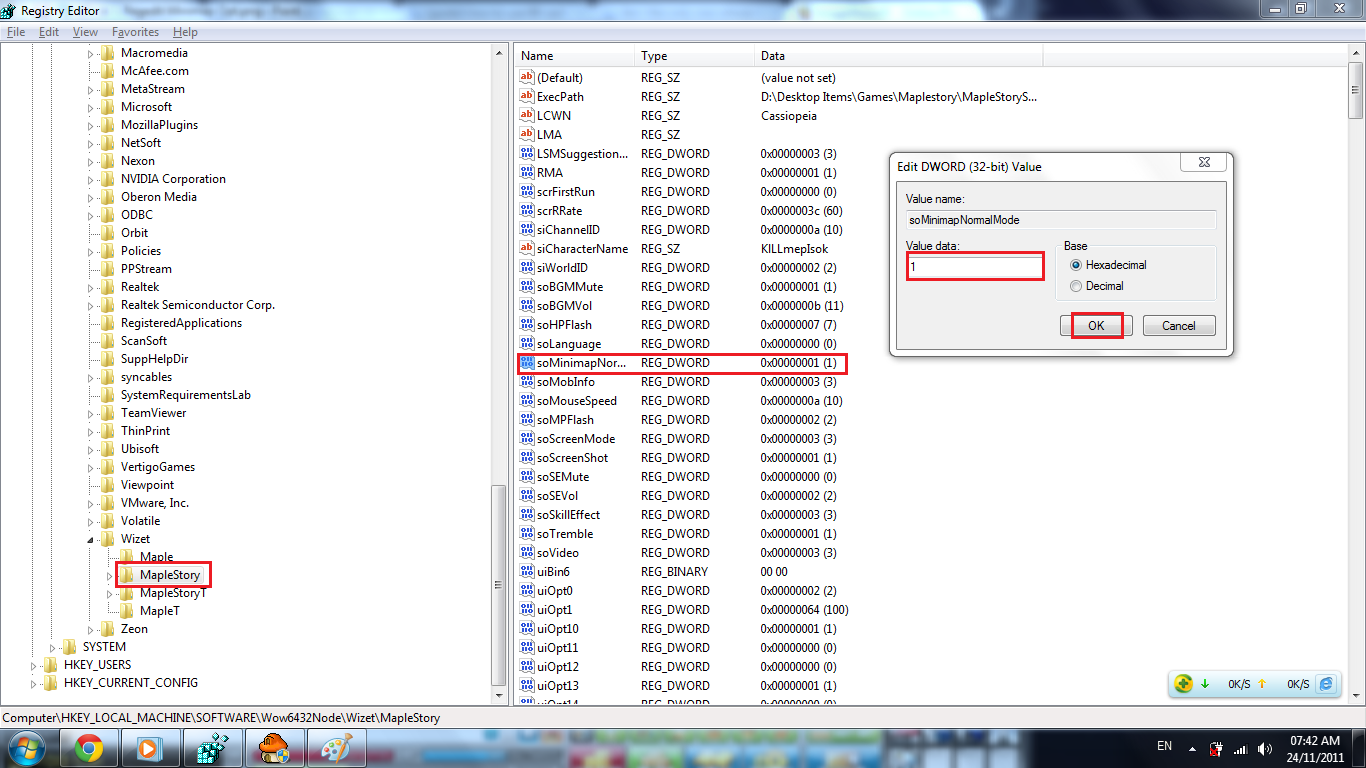Click the soScreenMode DWORD value icon
The height and width of the screenshot is (768, 1366).
(x=527, y=439)
